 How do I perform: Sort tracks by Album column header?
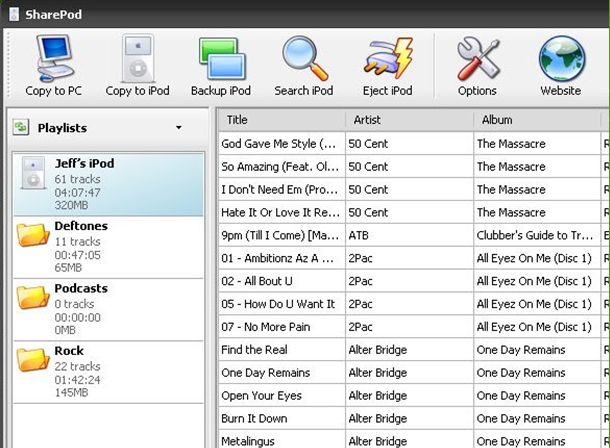[537, 120]
